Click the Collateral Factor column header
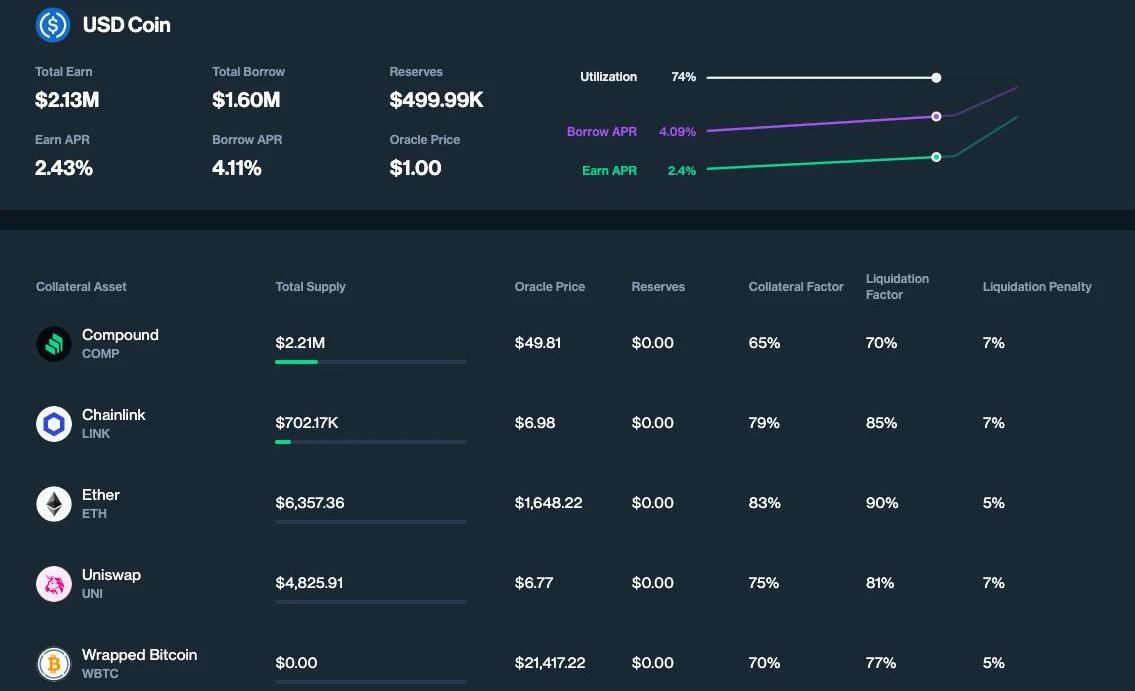 pos(796,287)
